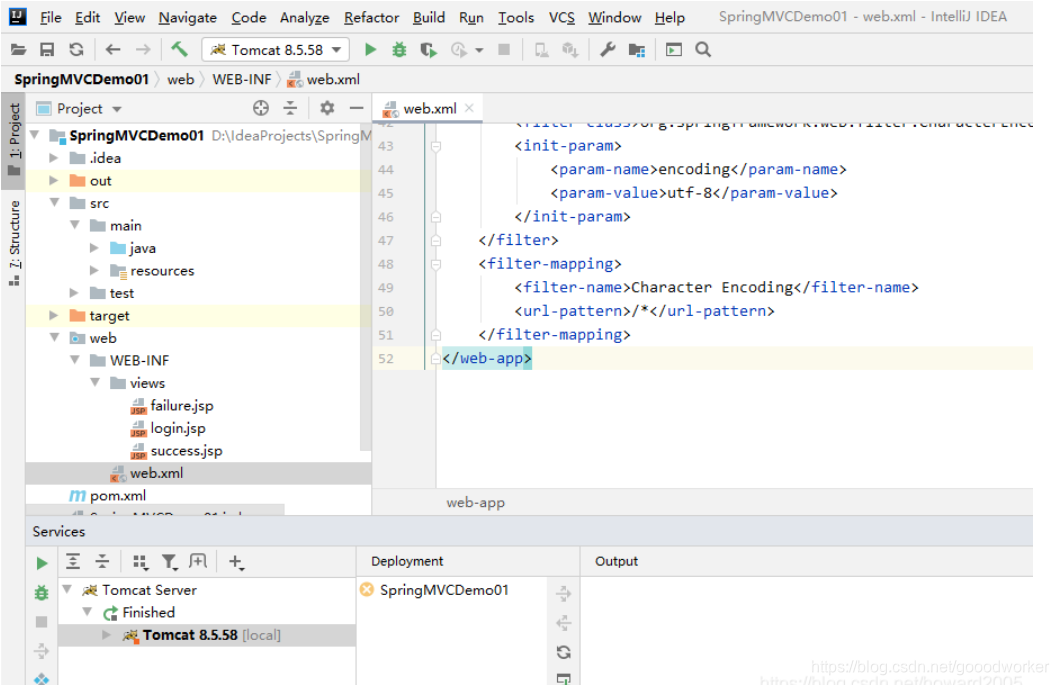Open Group By options in Services
Image resolution: width=1059 pixels, height=685 pixels.
click(x=140, y=561)
